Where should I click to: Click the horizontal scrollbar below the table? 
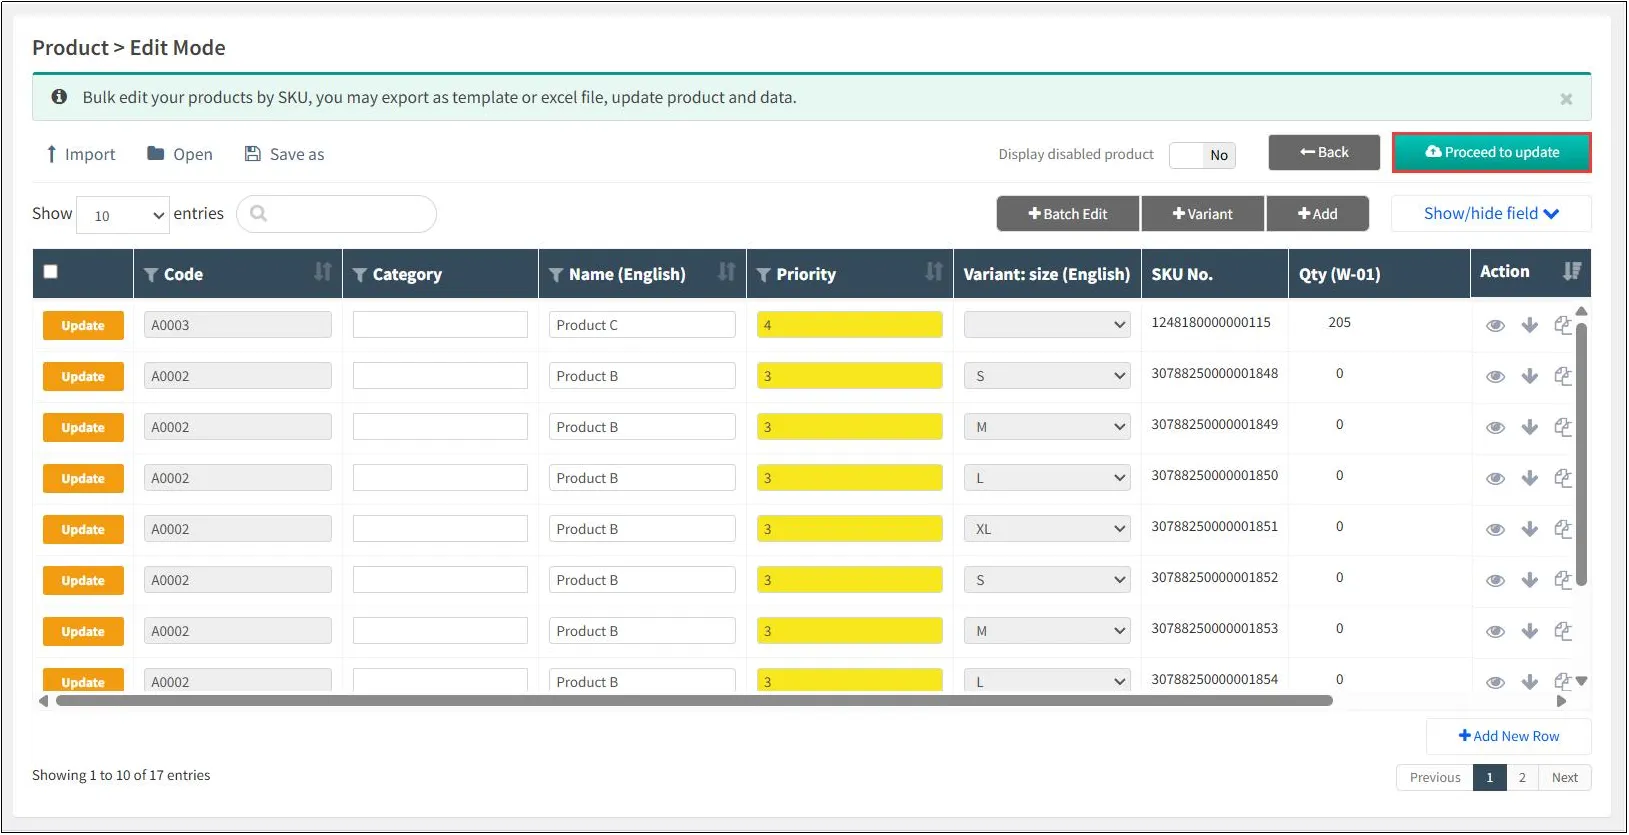(x=694, y=701)
